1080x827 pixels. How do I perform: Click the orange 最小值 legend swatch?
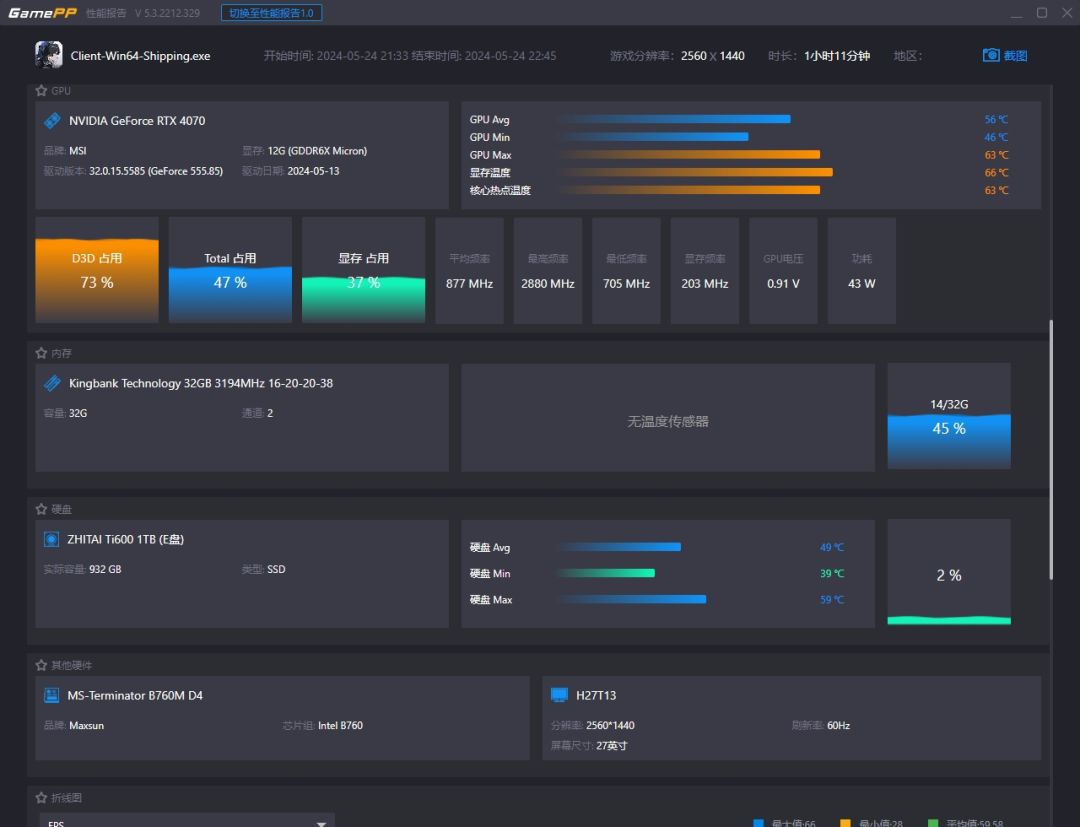pos(845,823)
